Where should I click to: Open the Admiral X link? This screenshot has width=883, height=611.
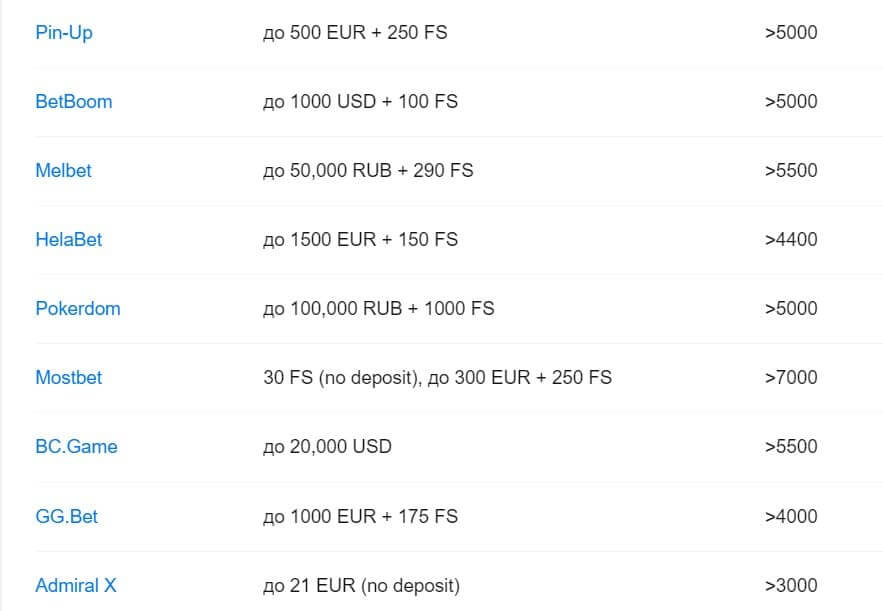point(75,586)
